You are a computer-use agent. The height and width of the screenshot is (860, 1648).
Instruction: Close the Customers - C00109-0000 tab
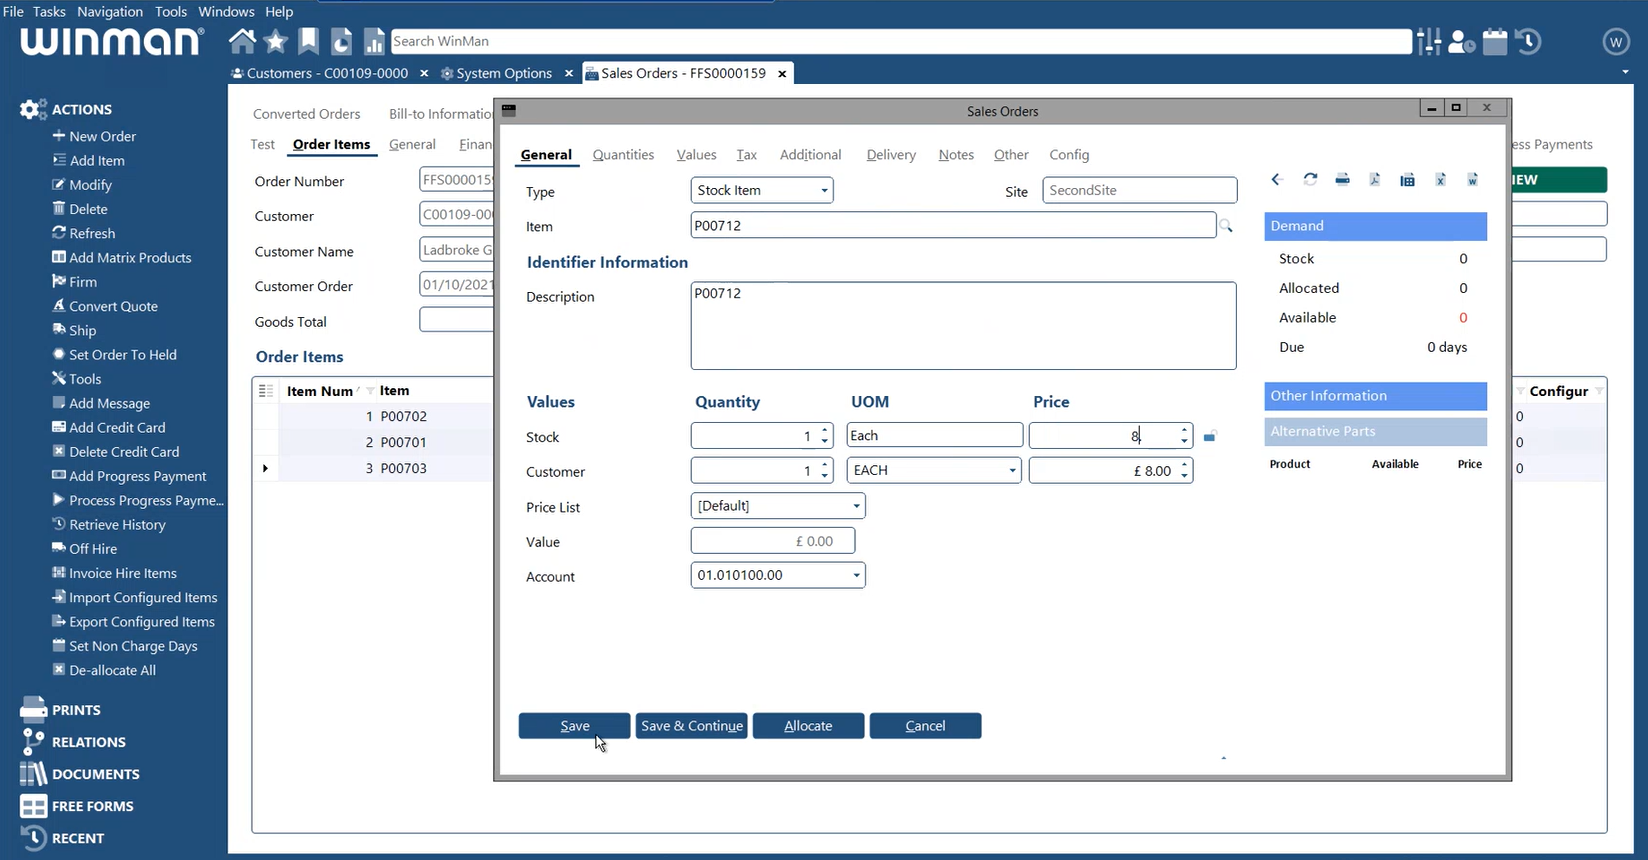pyautogui.click(x=424, y=73)
